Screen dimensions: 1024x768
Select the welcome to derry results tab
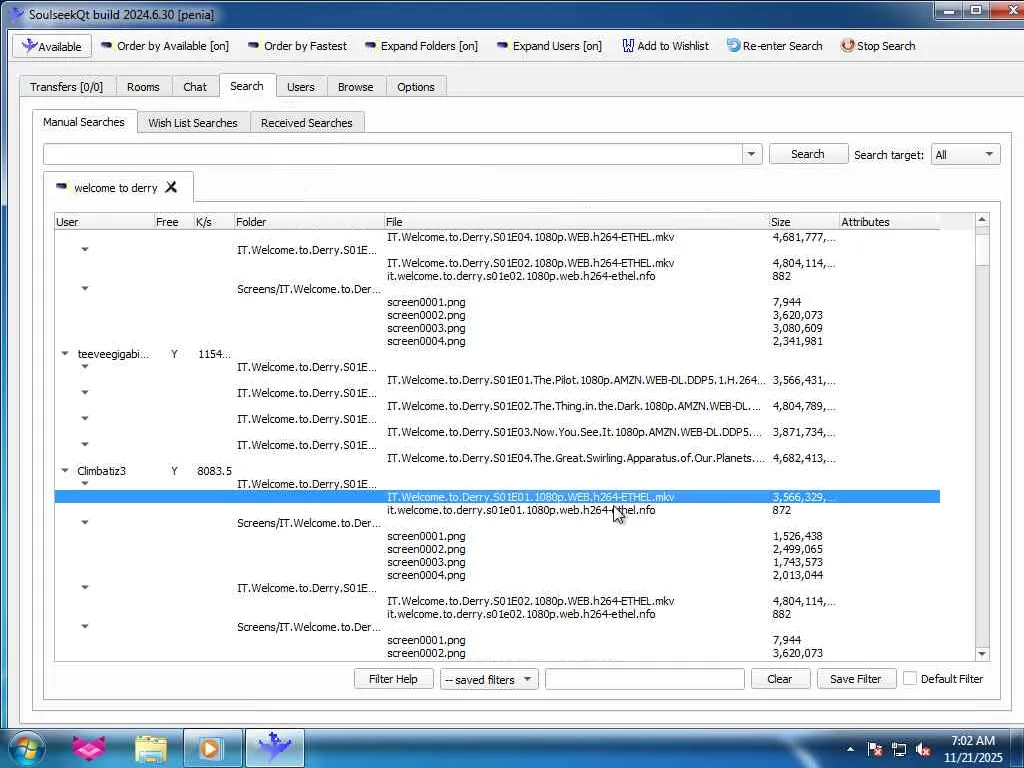(116, 188)
